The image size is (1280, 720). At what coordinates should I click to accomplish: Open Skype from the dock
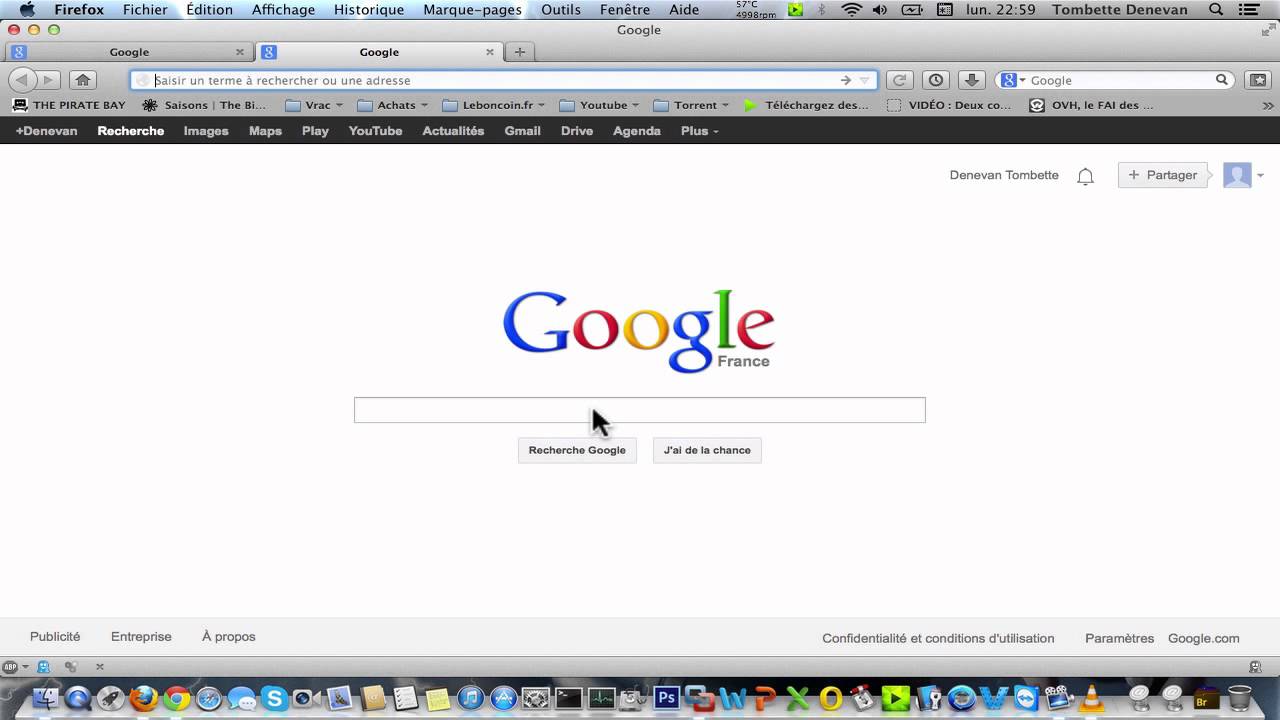[x=274, y=699]
